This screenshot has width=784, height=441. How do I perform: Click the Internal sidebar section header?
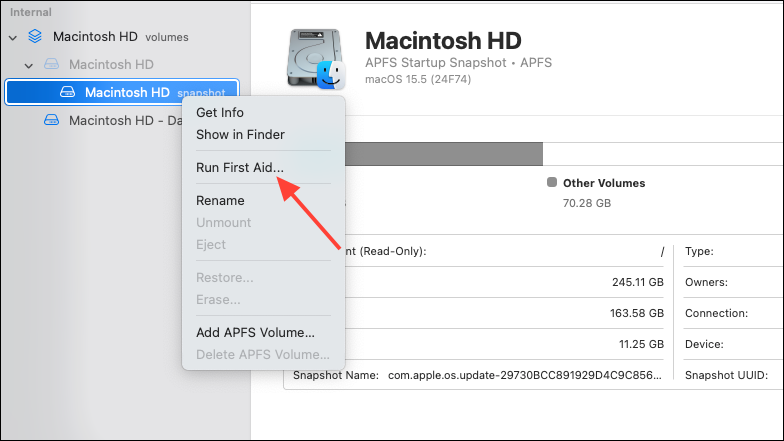click(30, 12)
